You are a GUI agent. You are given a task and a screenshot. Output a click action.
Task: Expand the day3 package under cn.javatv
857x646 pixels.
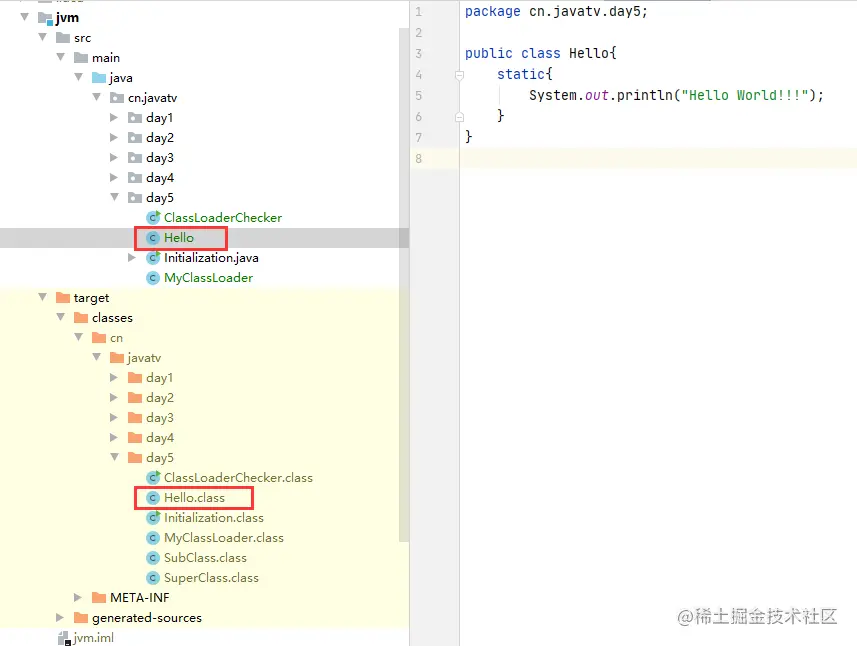tap(114, 157)
